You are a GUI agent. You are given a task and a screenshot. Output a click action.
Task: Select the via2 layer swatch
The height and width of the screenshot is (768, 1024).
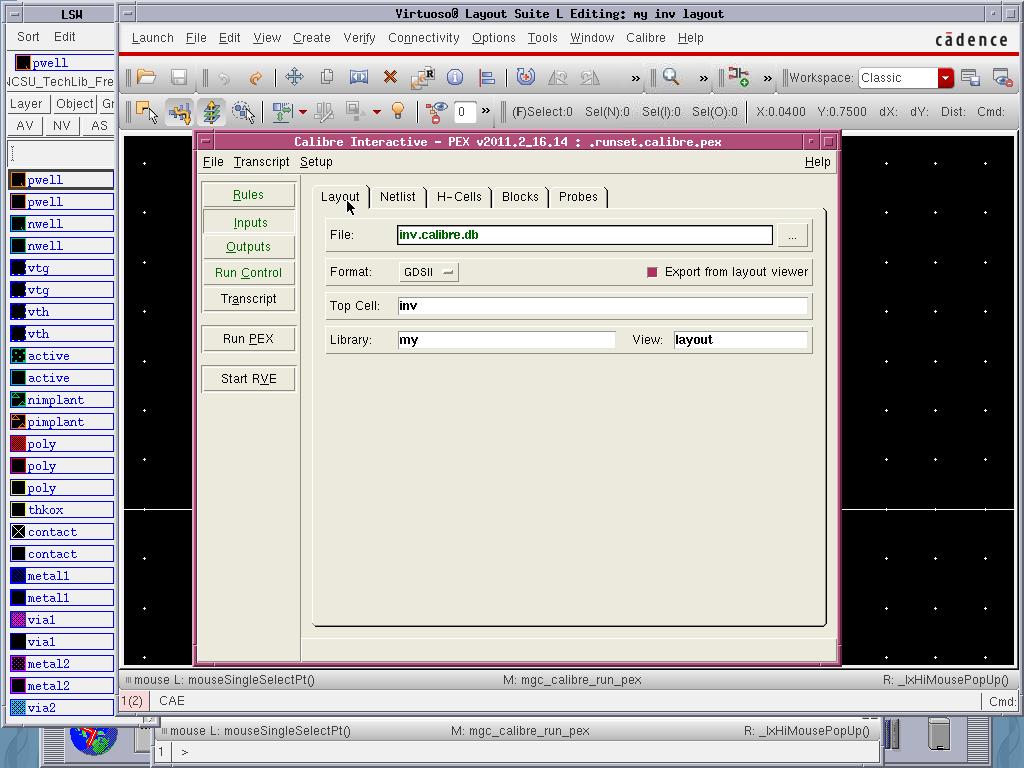pyautogui.click(x=18, y=707)
